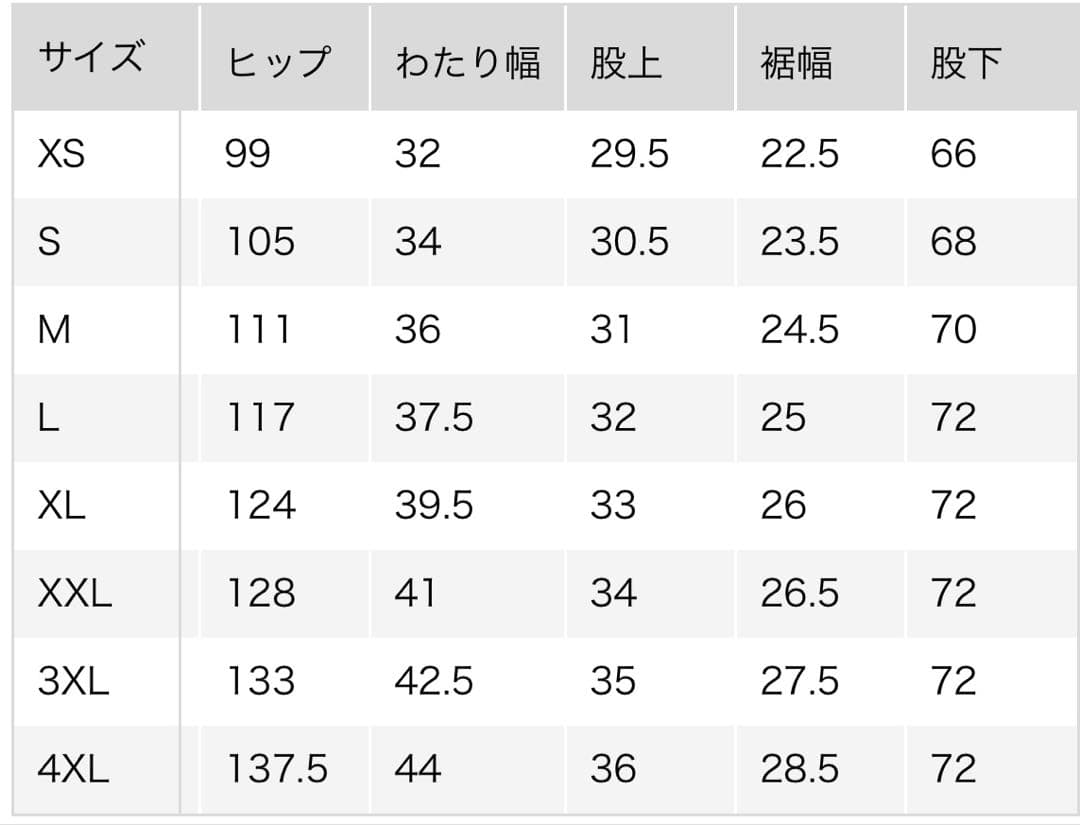Select the 股上 column header
Viewport: 1080px width, 825px height.
click(x=626, y=63)
